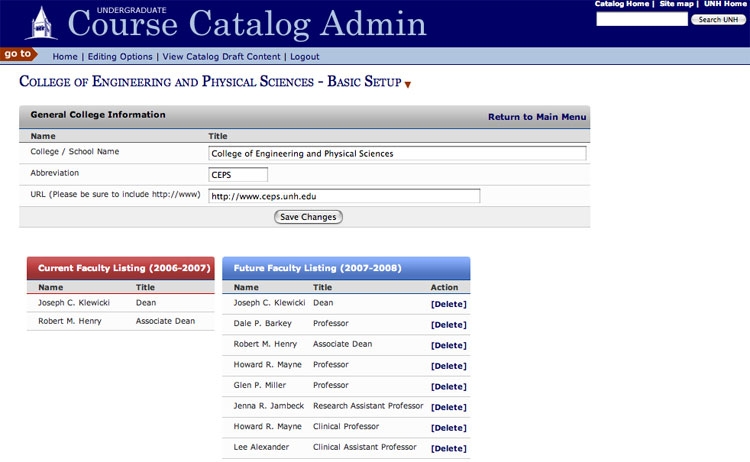
Task: Click the go to label tab
Action: coord(18,54)
